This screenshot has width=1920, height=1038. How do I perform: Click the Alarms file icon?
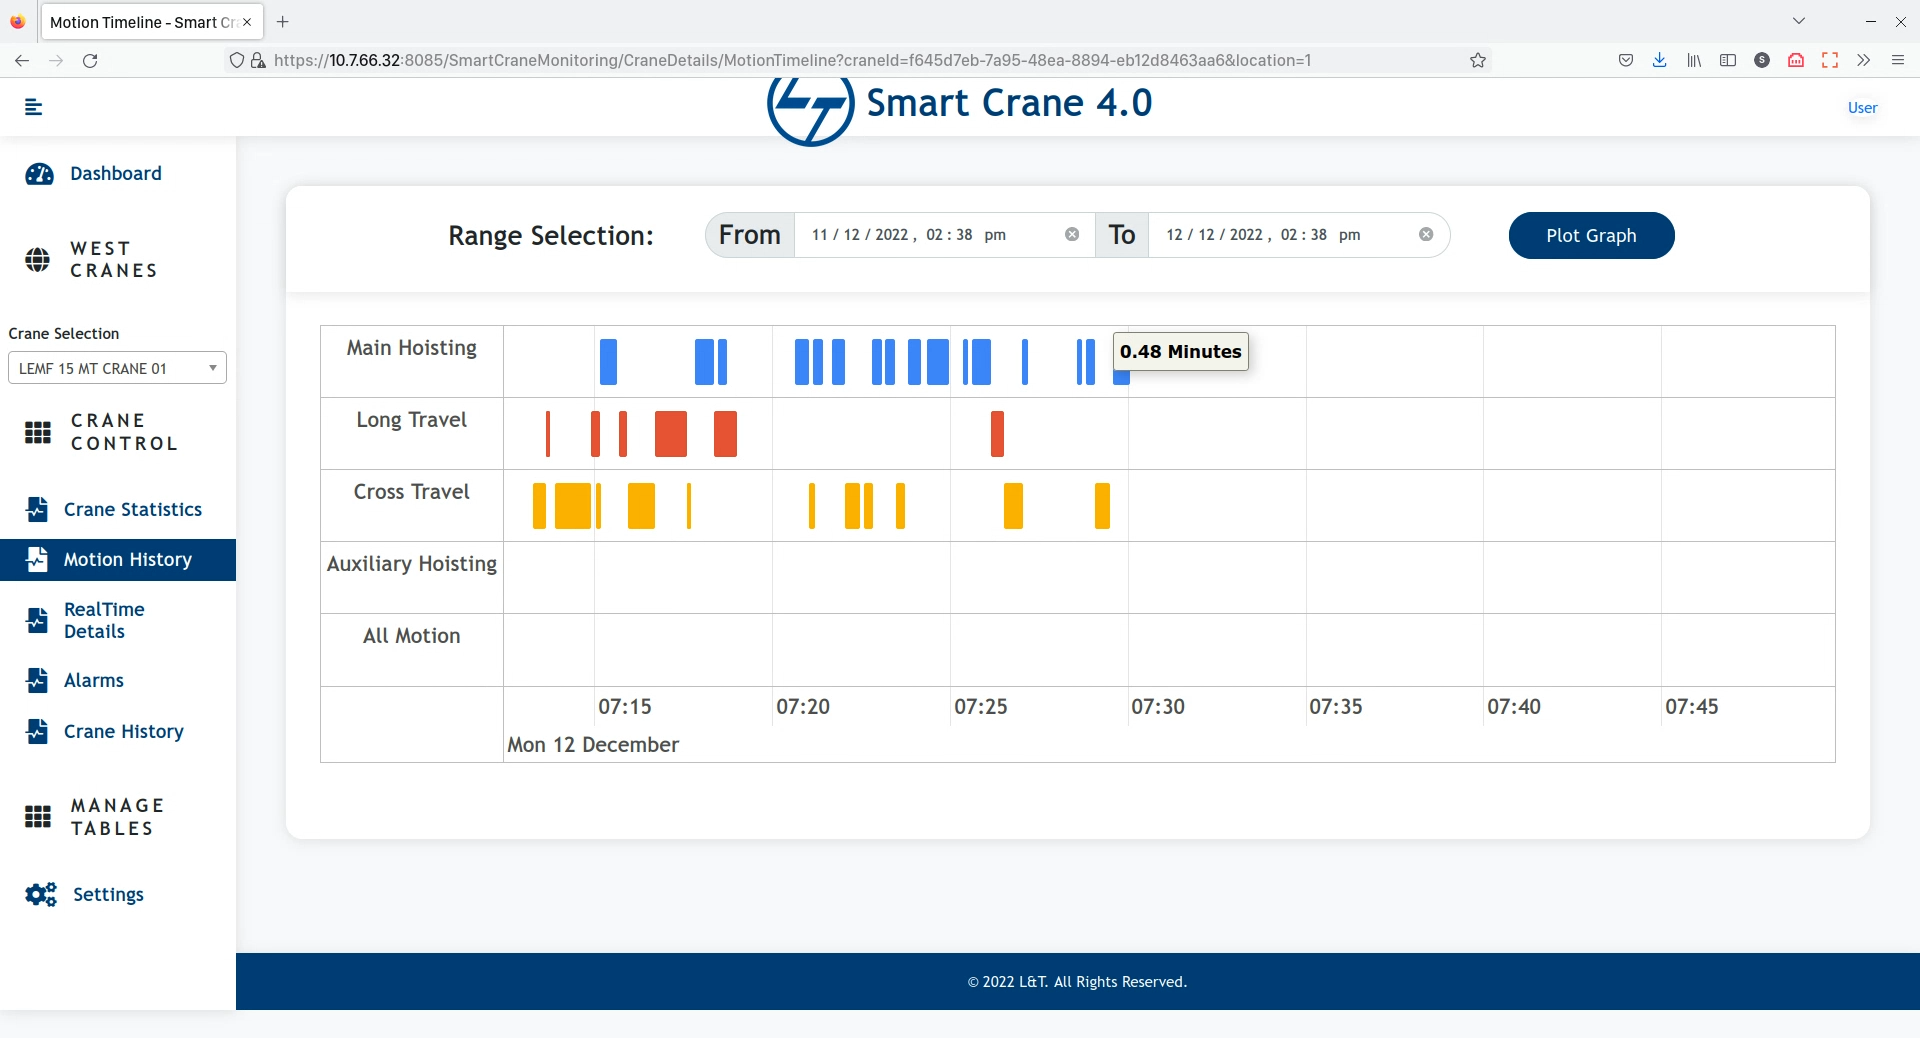pos(37,680)
